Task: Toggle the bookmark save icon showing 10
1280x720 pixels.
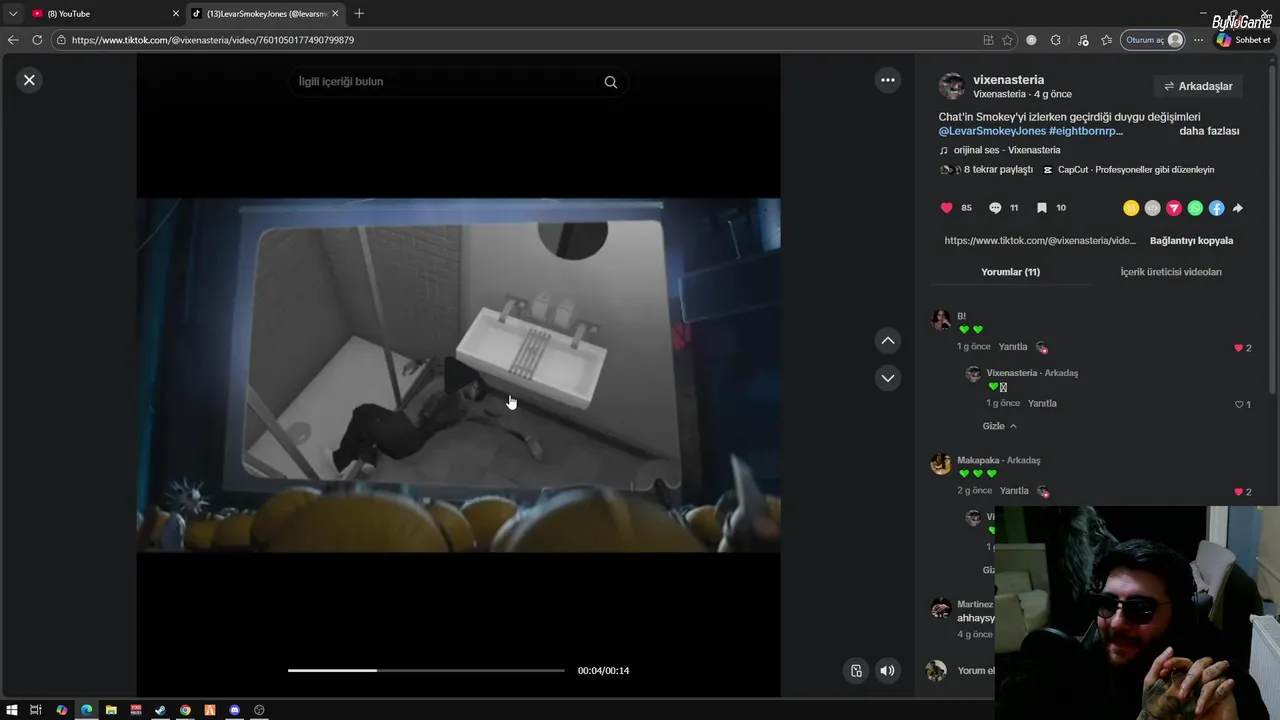Action: tap(1041, 208)
